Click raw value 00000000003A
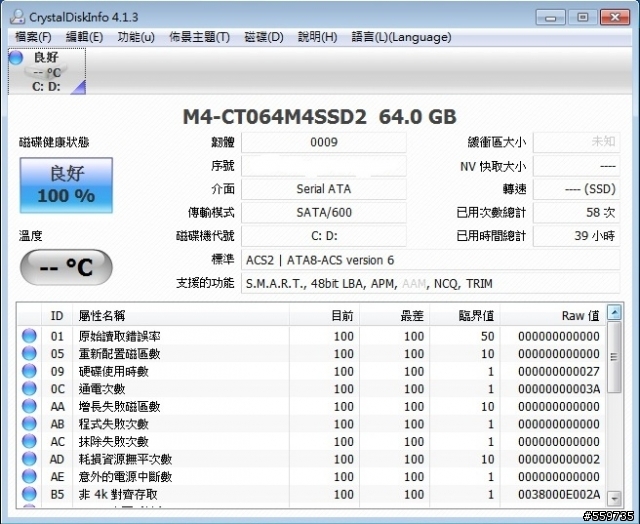The image size is (640, 524). [x=559, y=389]
